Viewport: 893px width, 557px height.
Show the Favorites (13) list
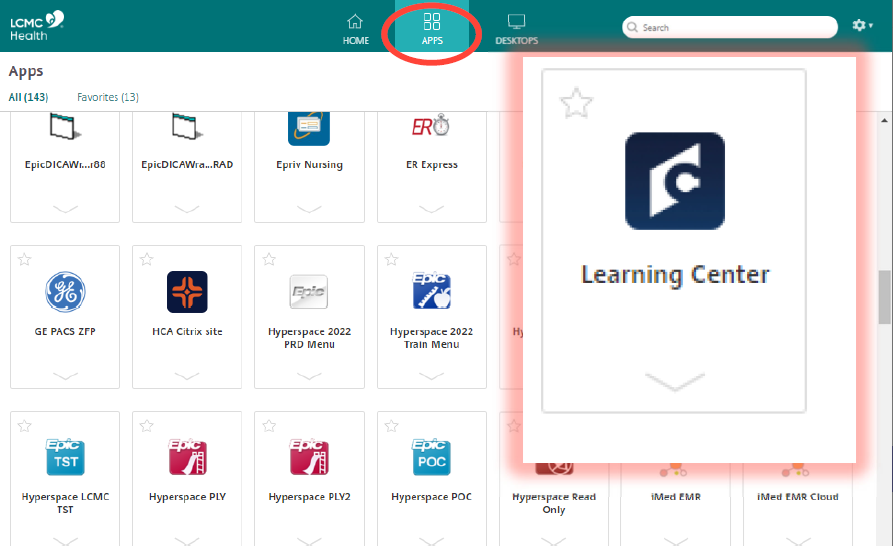108,97
